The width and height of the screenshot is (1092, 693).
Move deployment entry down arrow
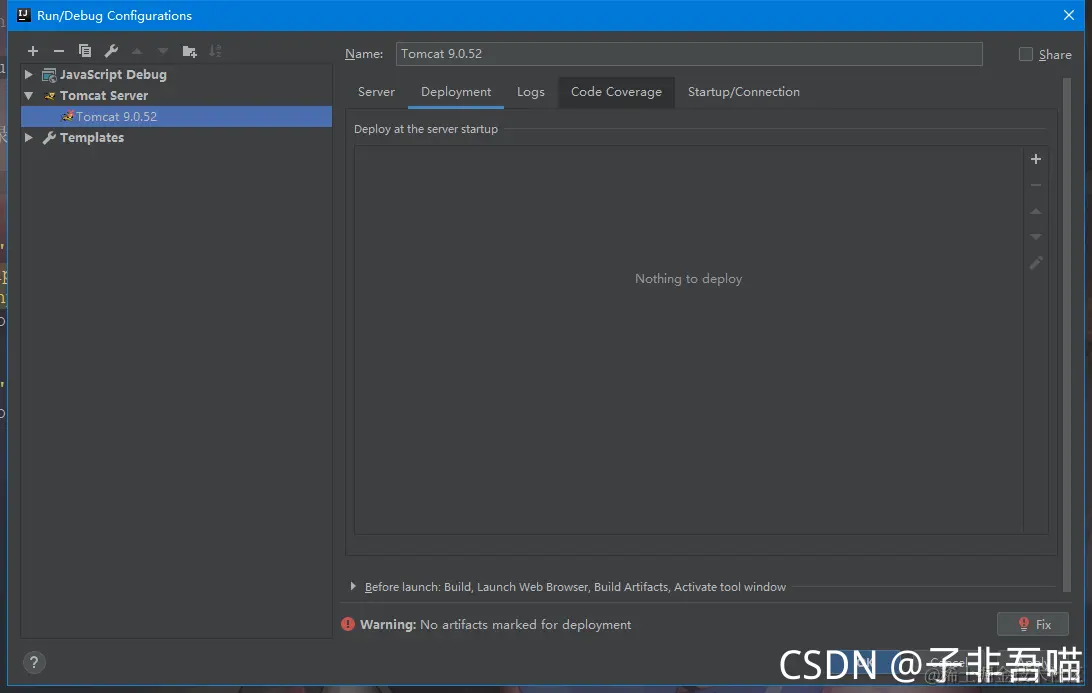pos(1036,237)
